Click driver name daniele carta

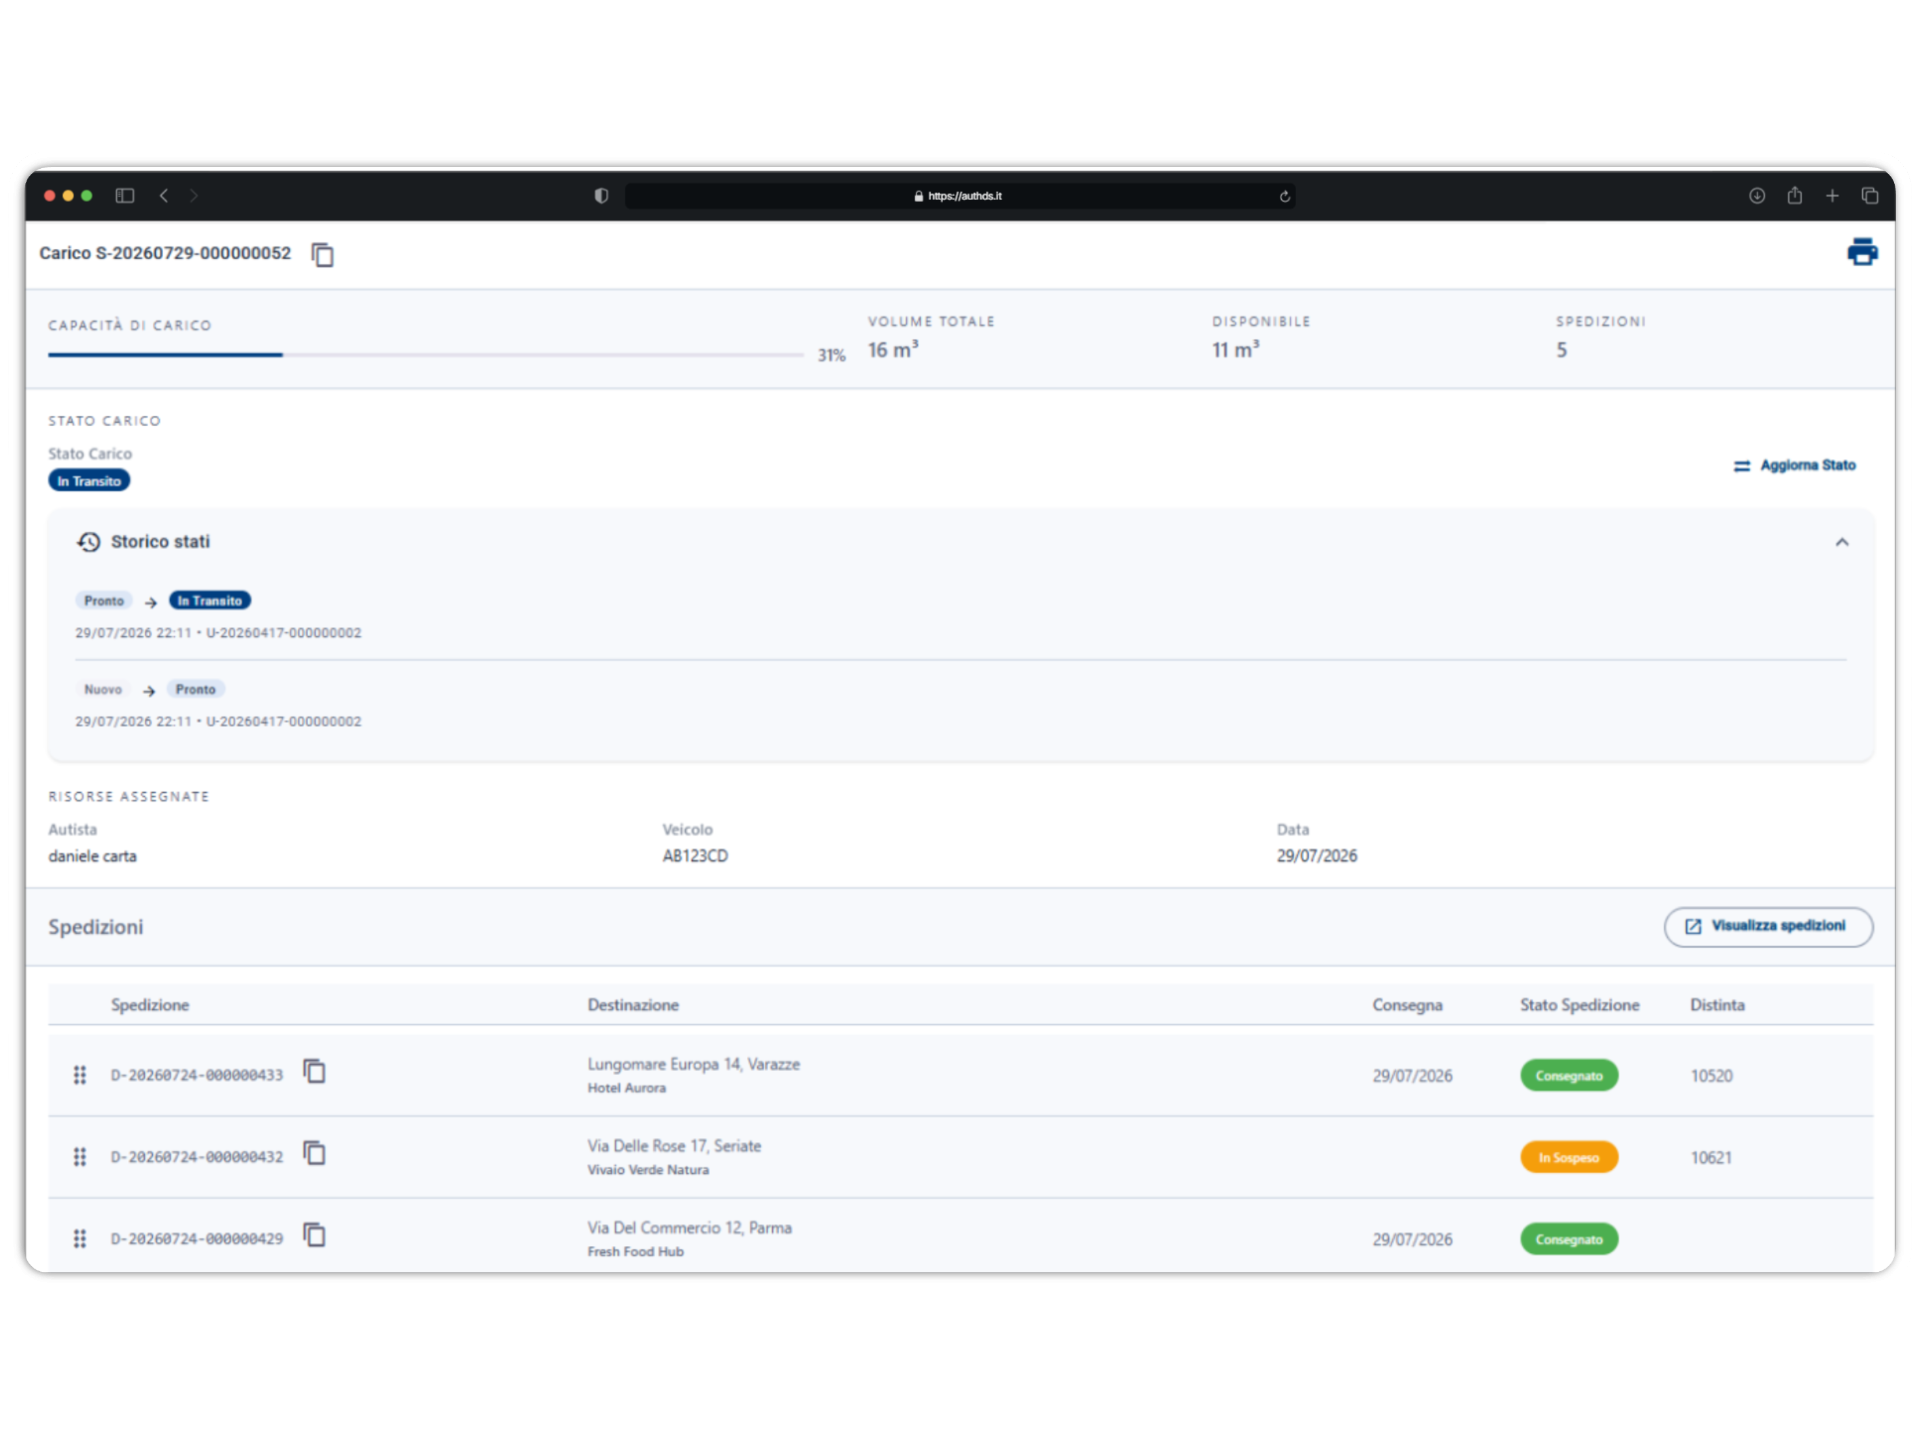(x=93, y=856)
